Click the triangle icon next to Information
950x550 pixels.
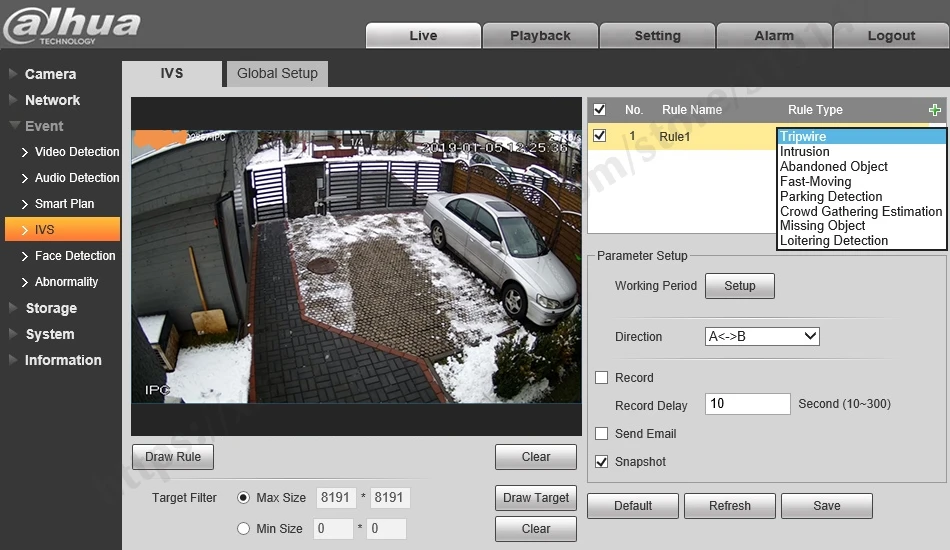(13, 360)
